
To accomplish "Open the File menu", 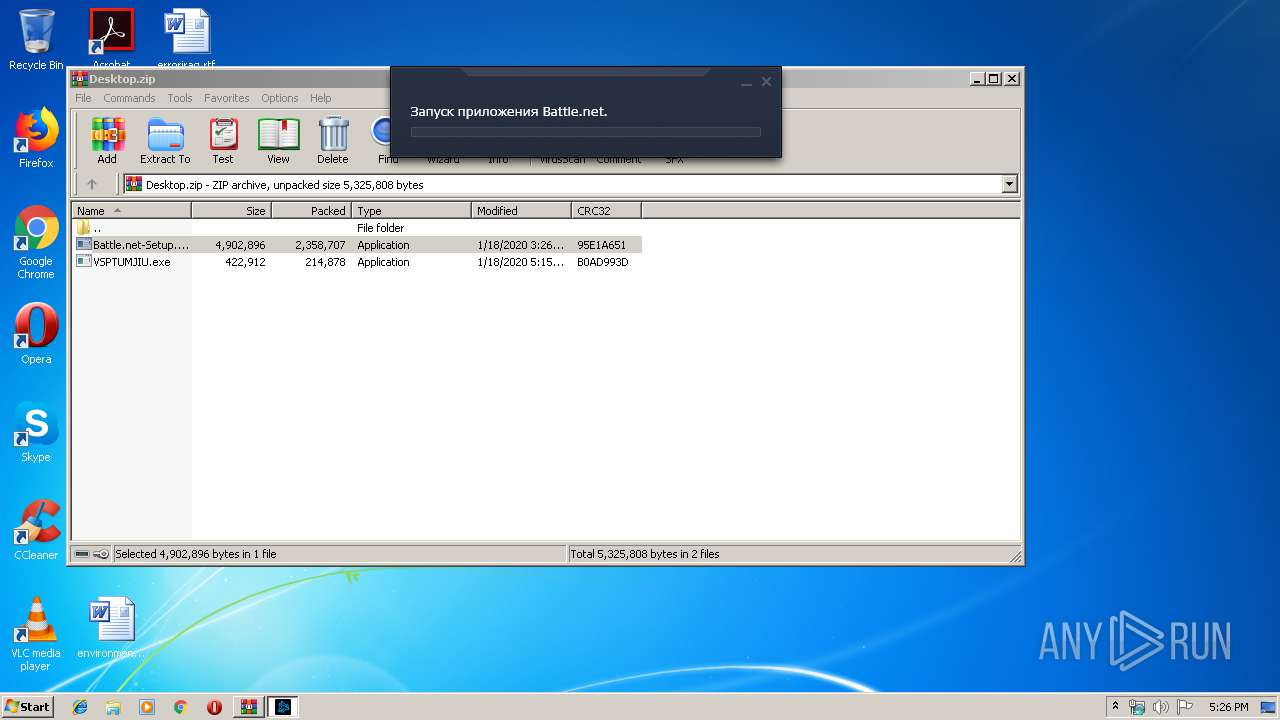I will [83, 98].
